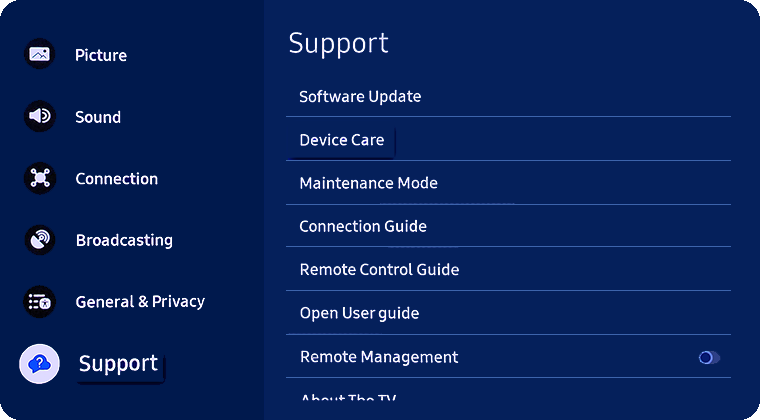Click the Broadcasting satellite dish icon
760x420 pixels.
coord(40,240)
